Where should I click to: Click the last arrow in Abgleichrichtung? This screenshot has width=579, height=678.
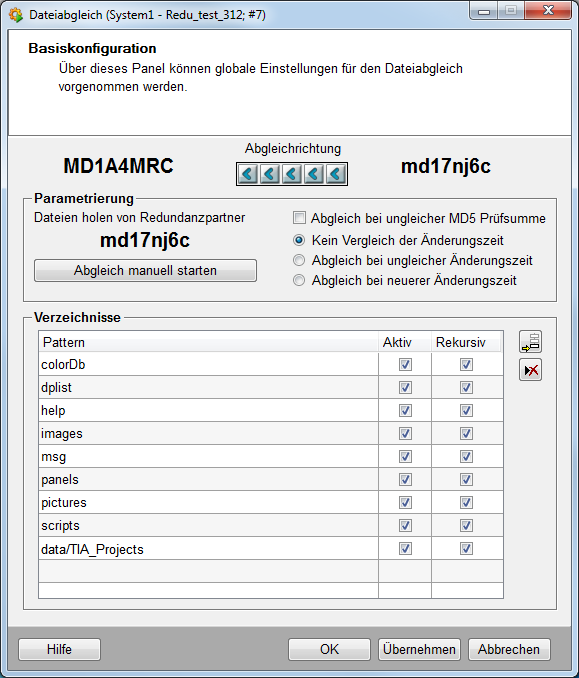[x=336, y=174]
